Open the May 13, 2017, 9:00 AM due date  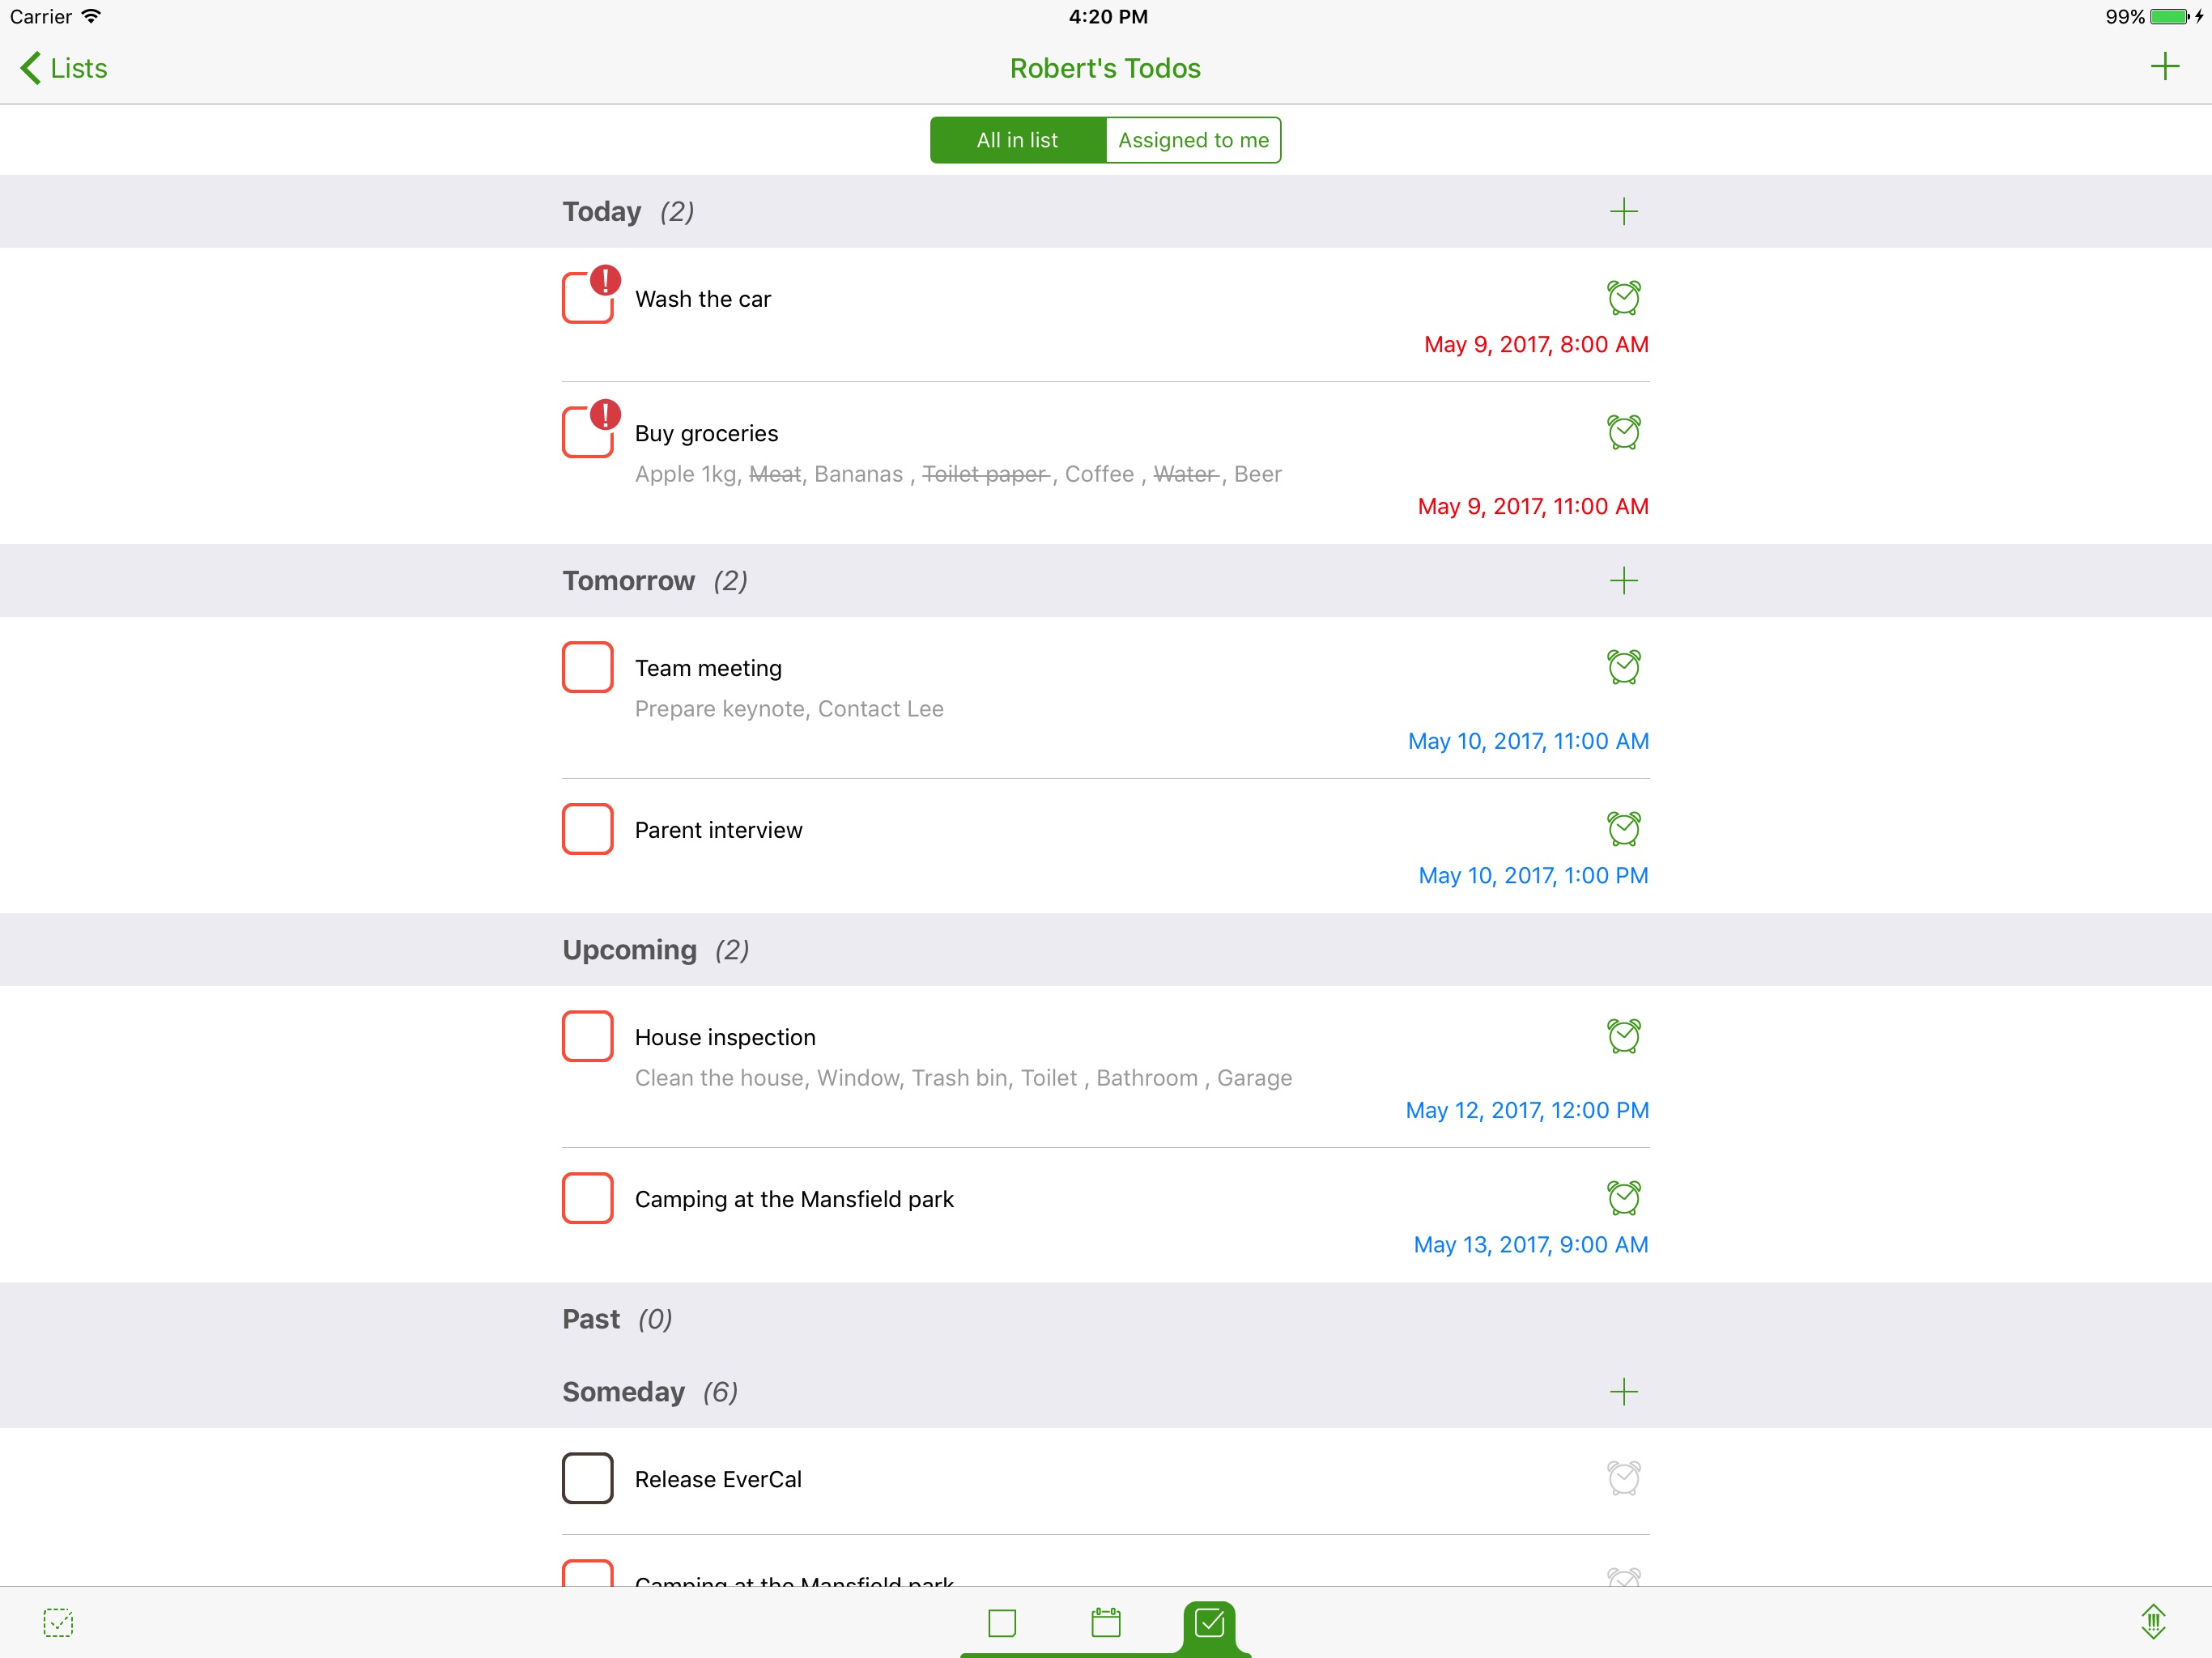pos(1530,1244)
